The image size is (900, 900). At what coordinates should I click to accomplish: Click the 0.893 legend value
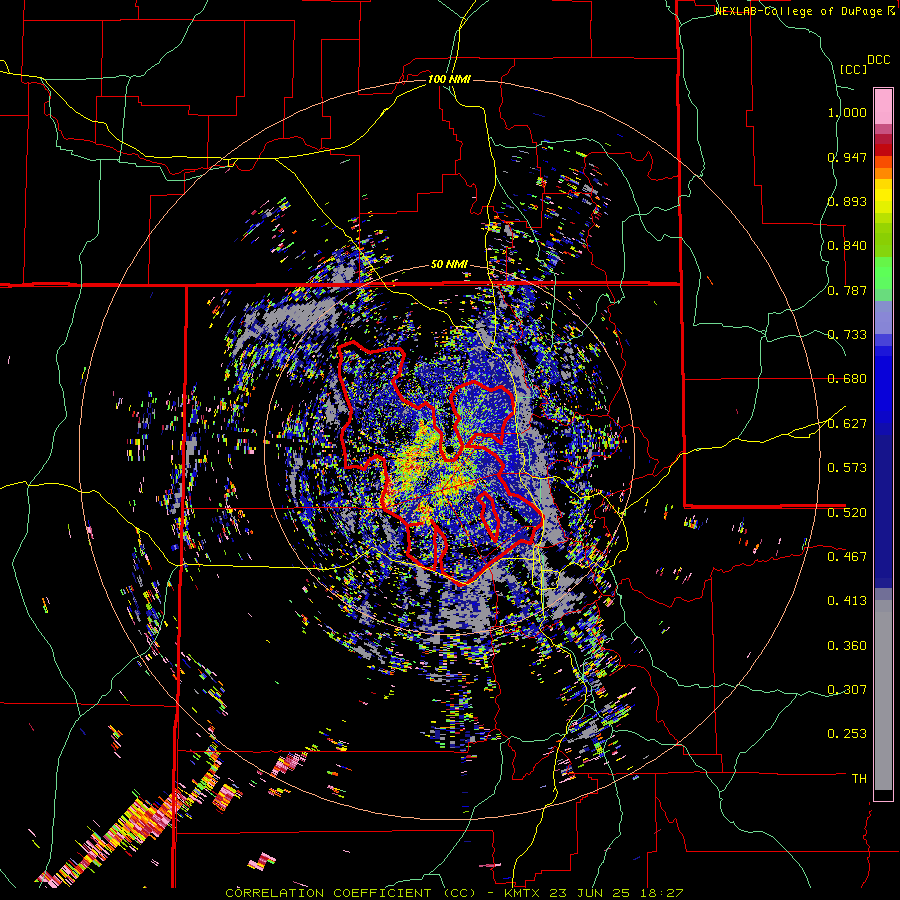click(847, 201)
